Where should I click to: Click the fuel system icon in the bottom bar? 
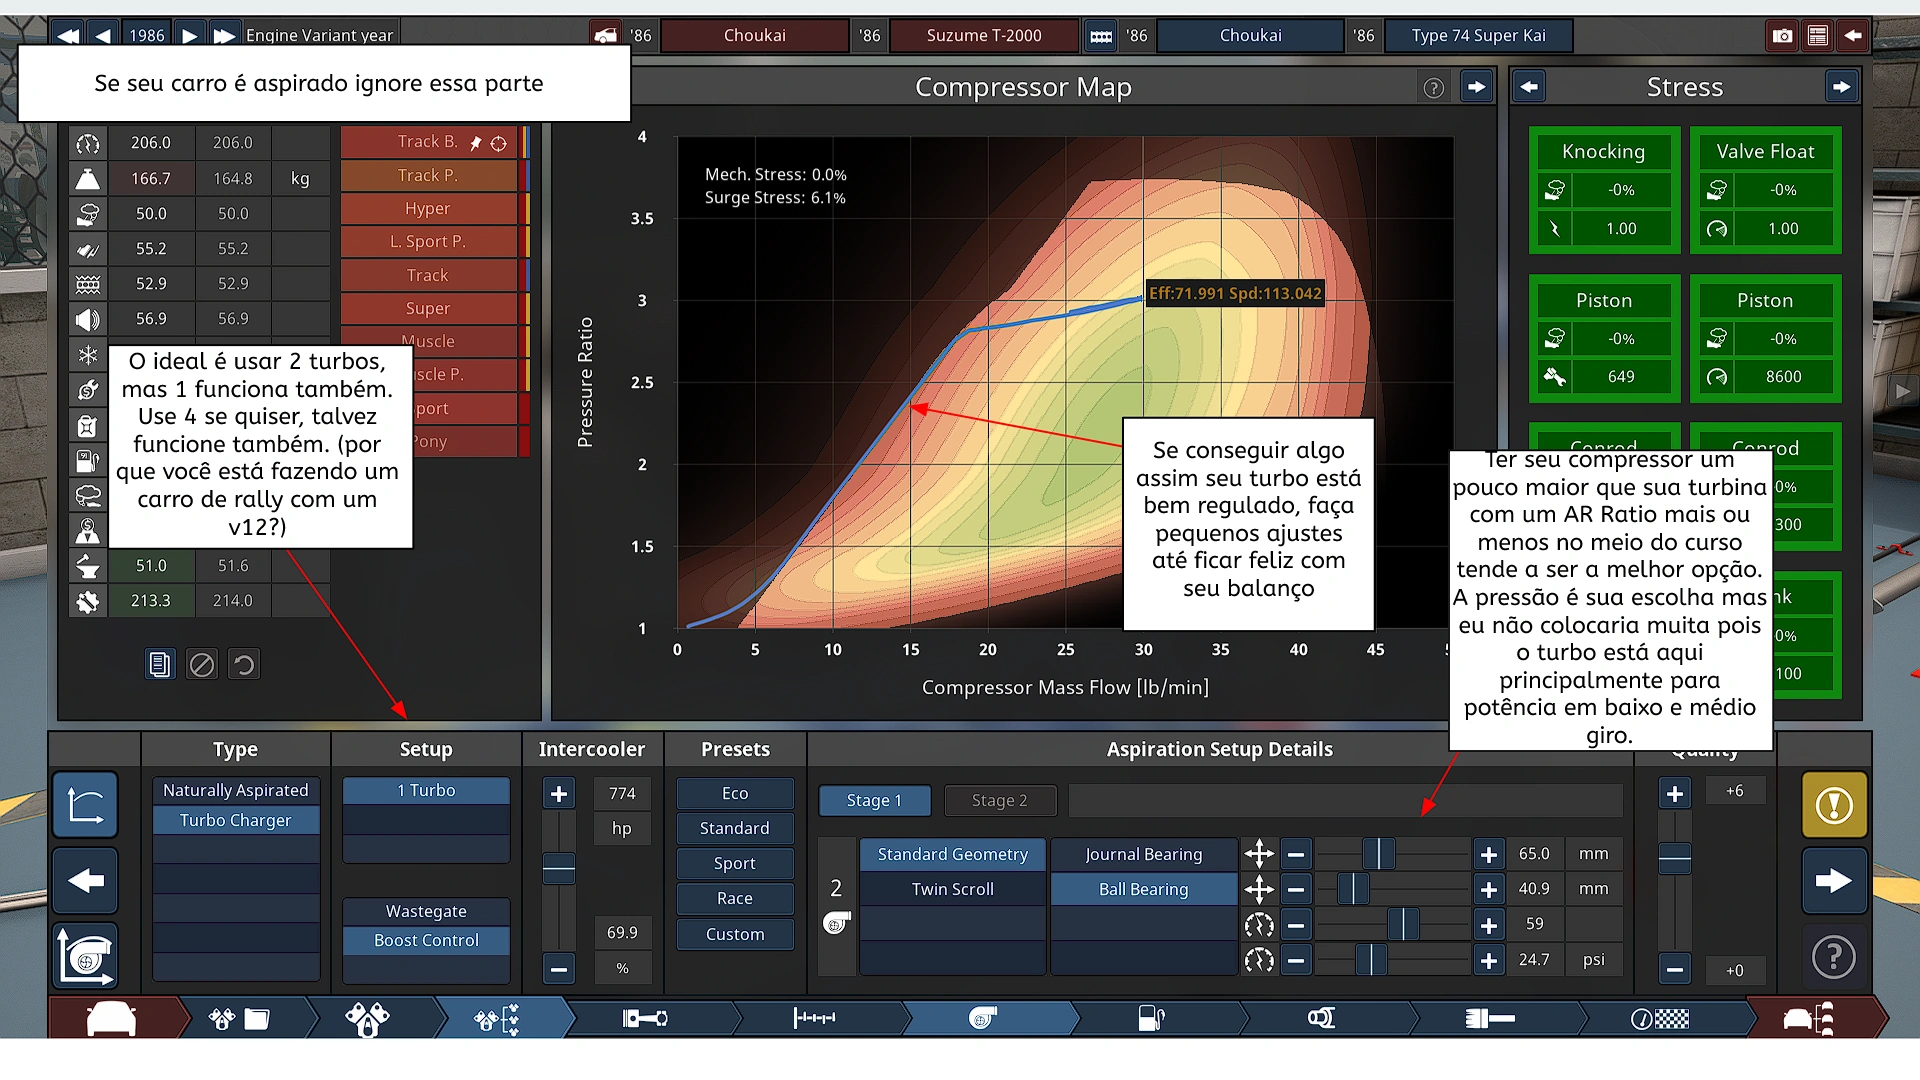click(1151, 1018)
